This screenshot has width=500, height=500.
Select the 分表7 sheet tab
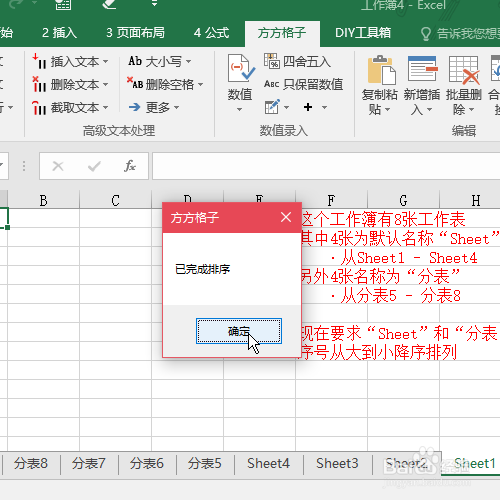click(89, 463)
